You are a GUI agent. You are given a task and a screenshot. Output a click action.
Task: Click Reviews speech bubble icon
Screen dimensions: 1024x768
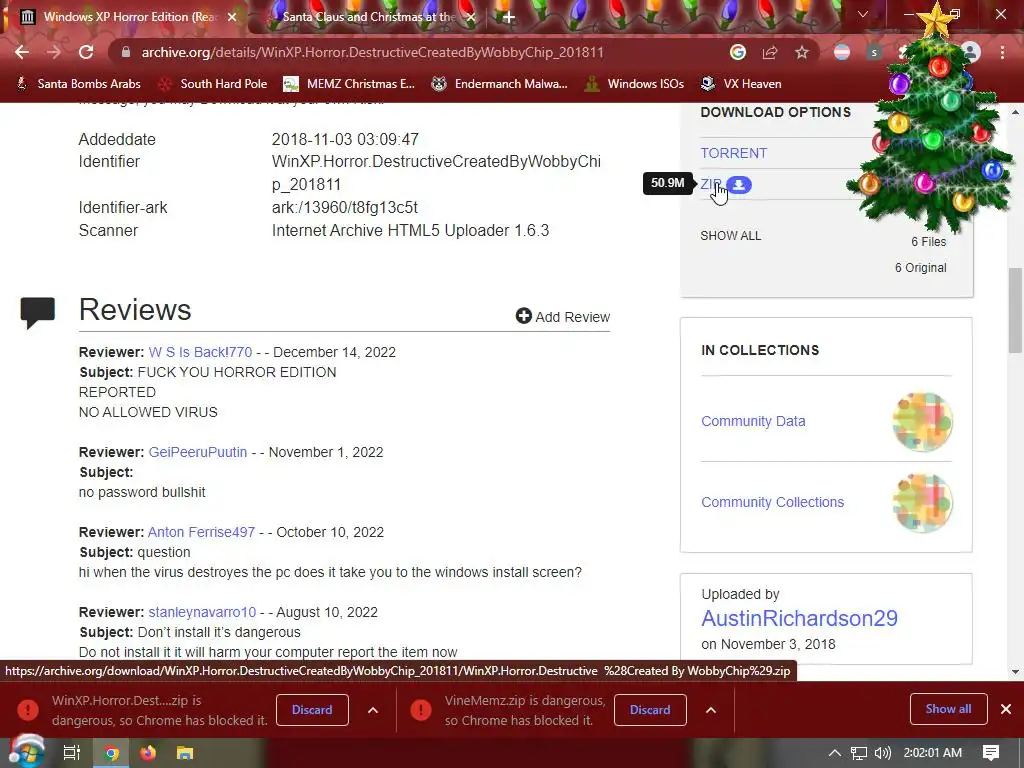coord(38,313)
